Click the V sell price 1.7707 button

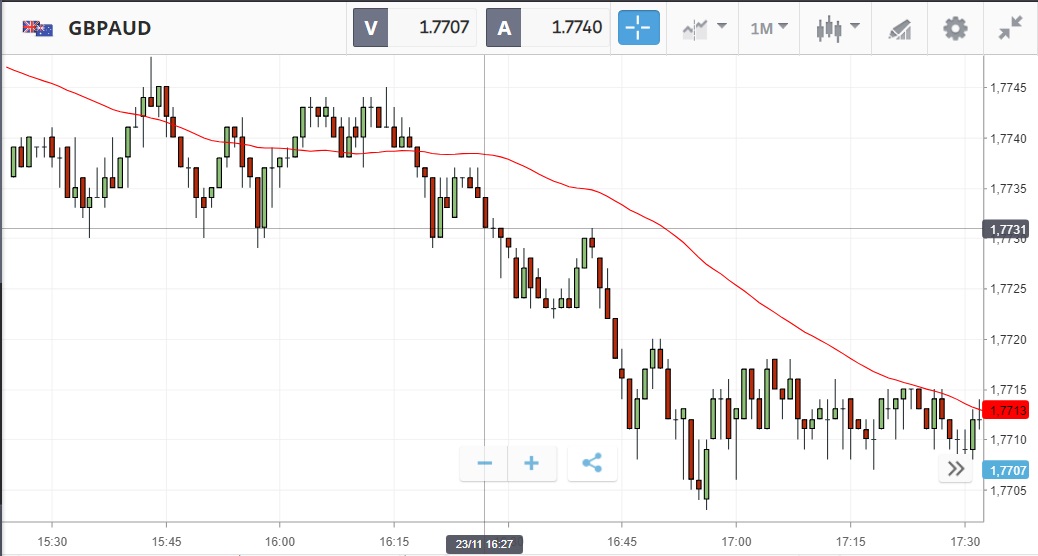[414, 28]
